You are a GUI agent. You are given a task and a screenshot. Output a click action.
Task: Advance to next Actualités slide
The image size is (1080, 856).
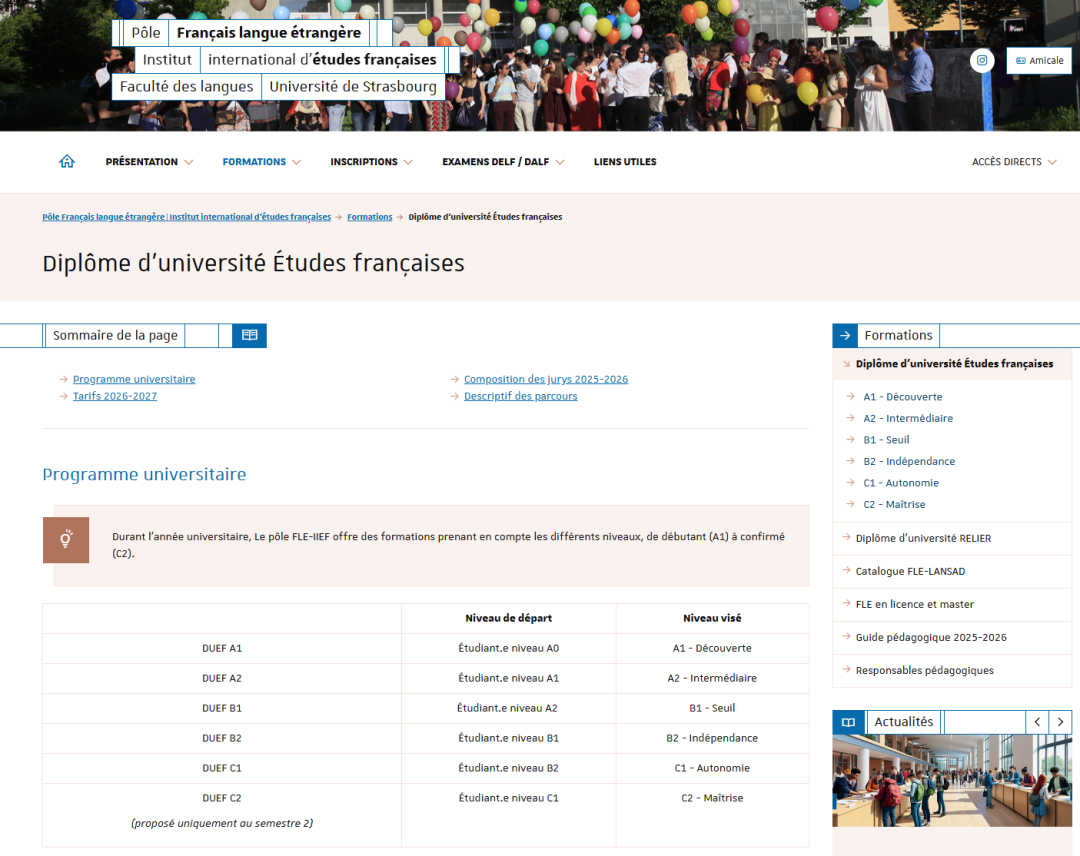(1060, 722)
